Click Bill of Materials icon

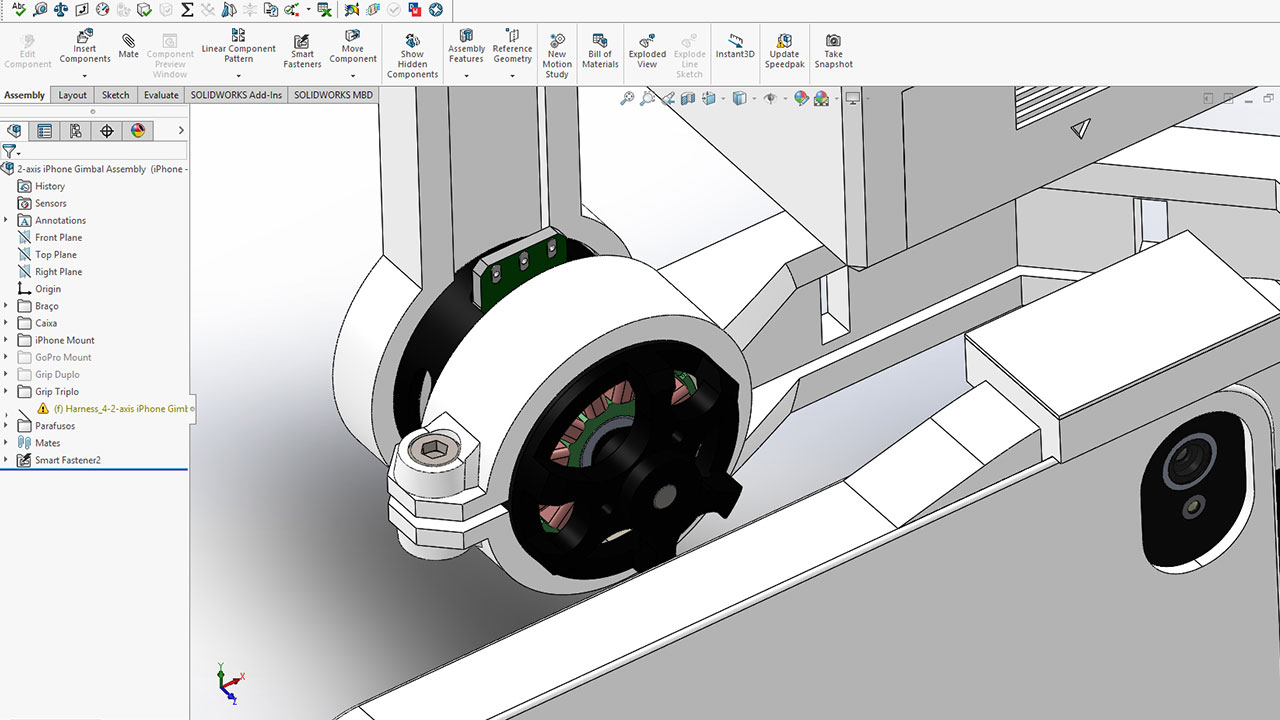(600, 50)
